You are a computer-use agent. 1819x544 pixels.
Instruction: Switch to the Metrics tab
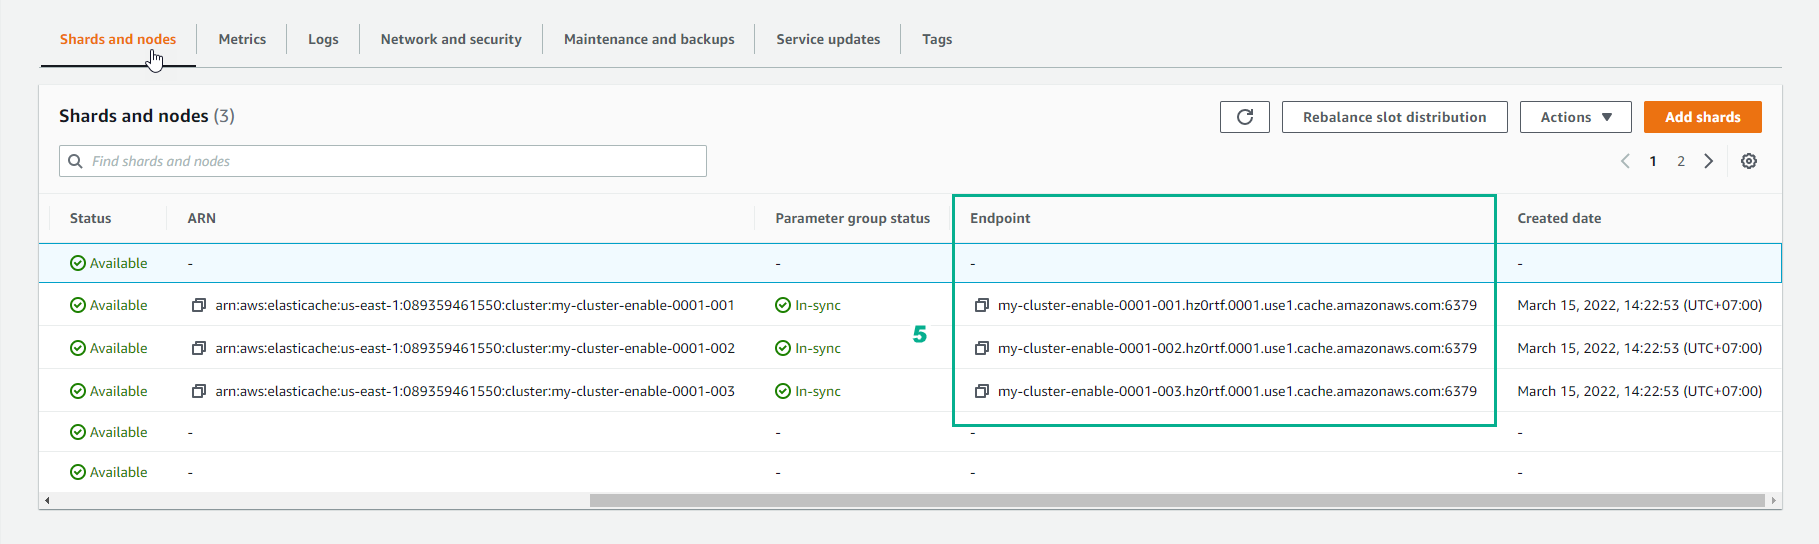coord(242,39)
